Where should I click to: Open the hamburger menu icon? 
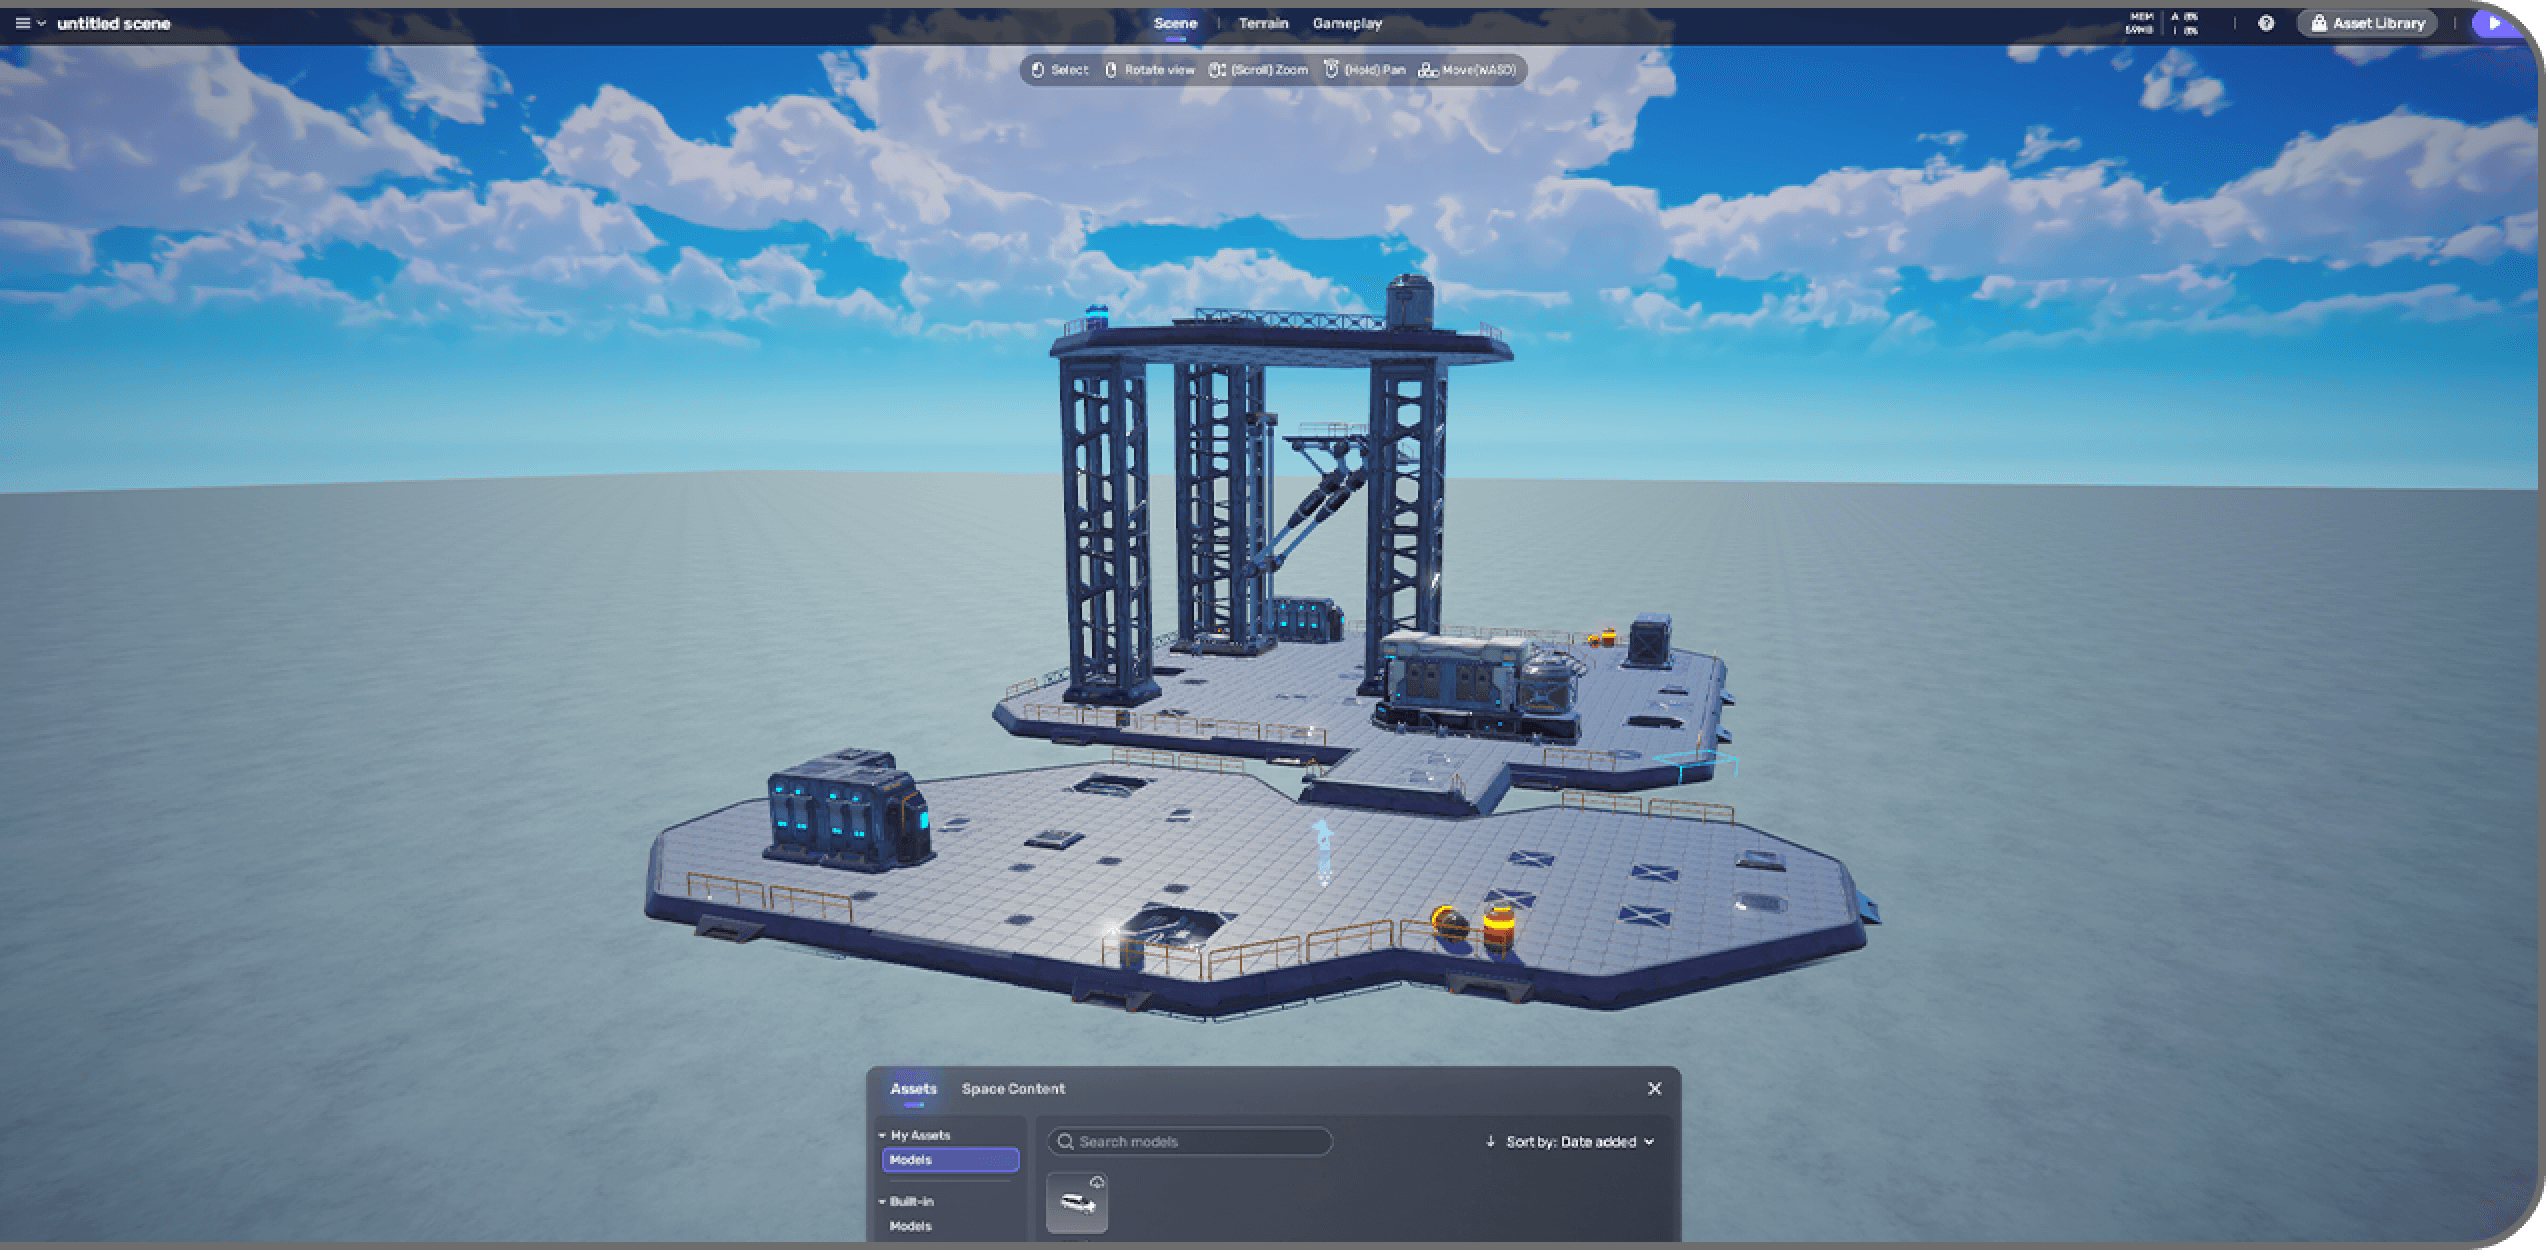click(23, 23)
